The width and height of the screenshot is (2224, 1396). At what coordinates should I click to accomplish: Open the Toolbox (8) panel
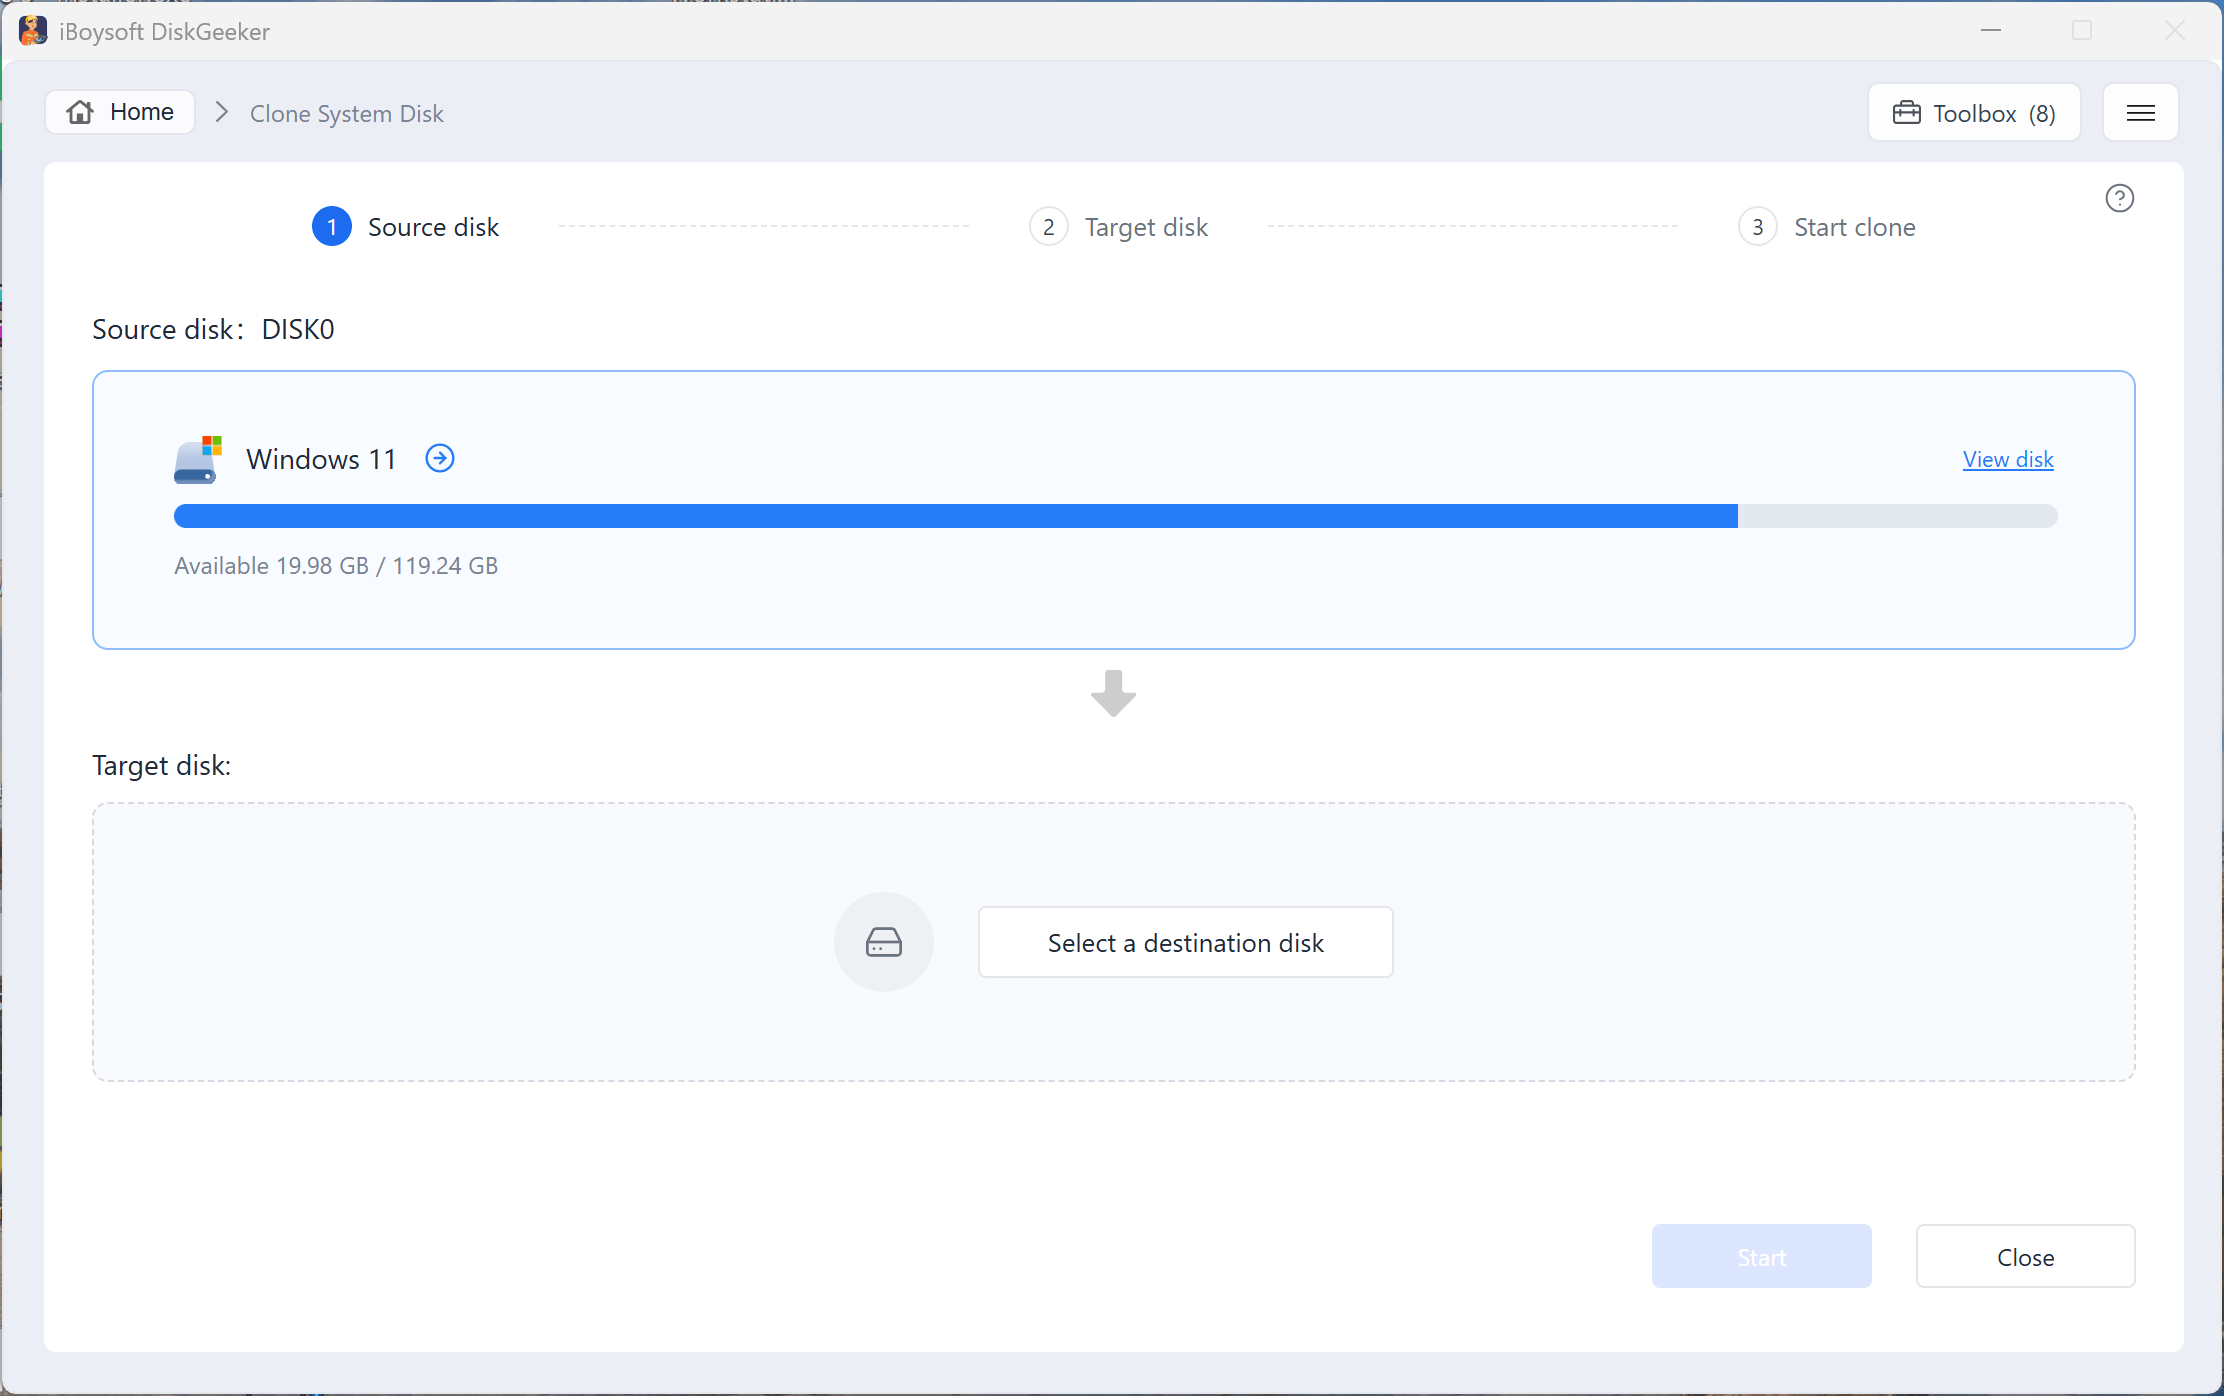pos(1974,113)
